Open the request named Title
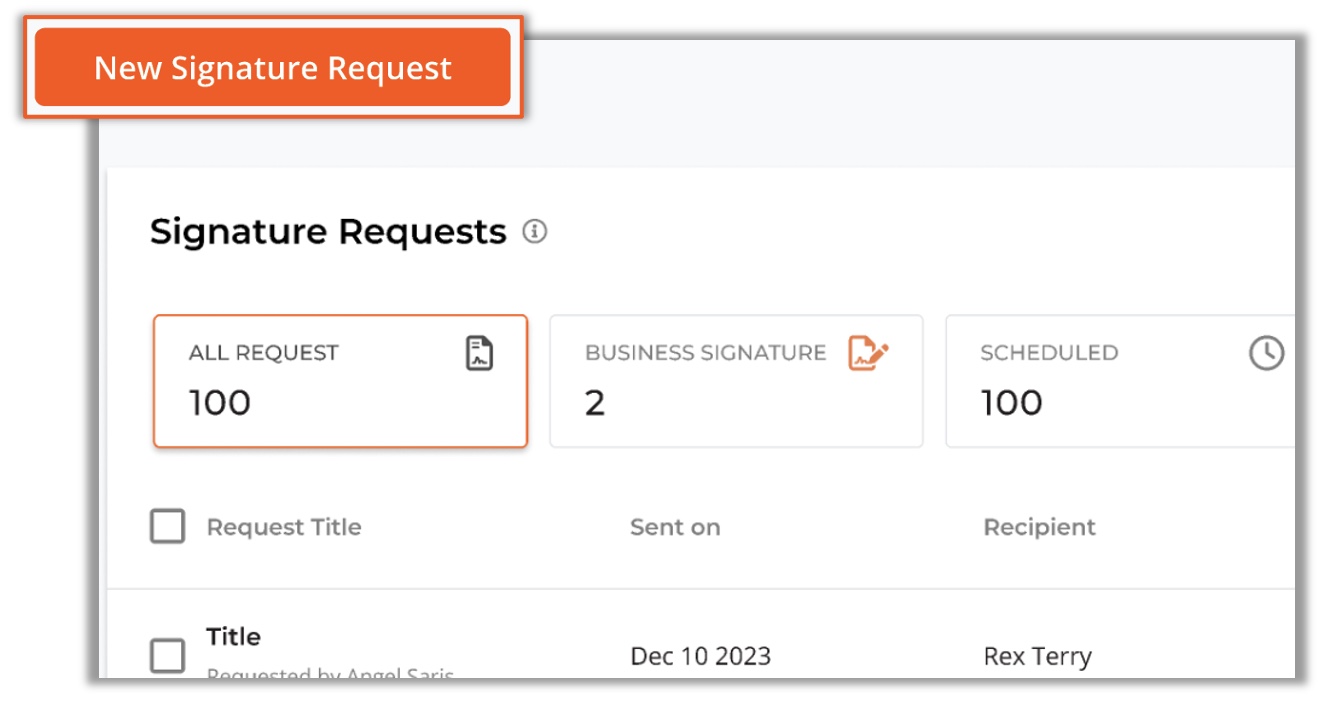Viewport: 1334px width, 718px height. click(233, 637)
